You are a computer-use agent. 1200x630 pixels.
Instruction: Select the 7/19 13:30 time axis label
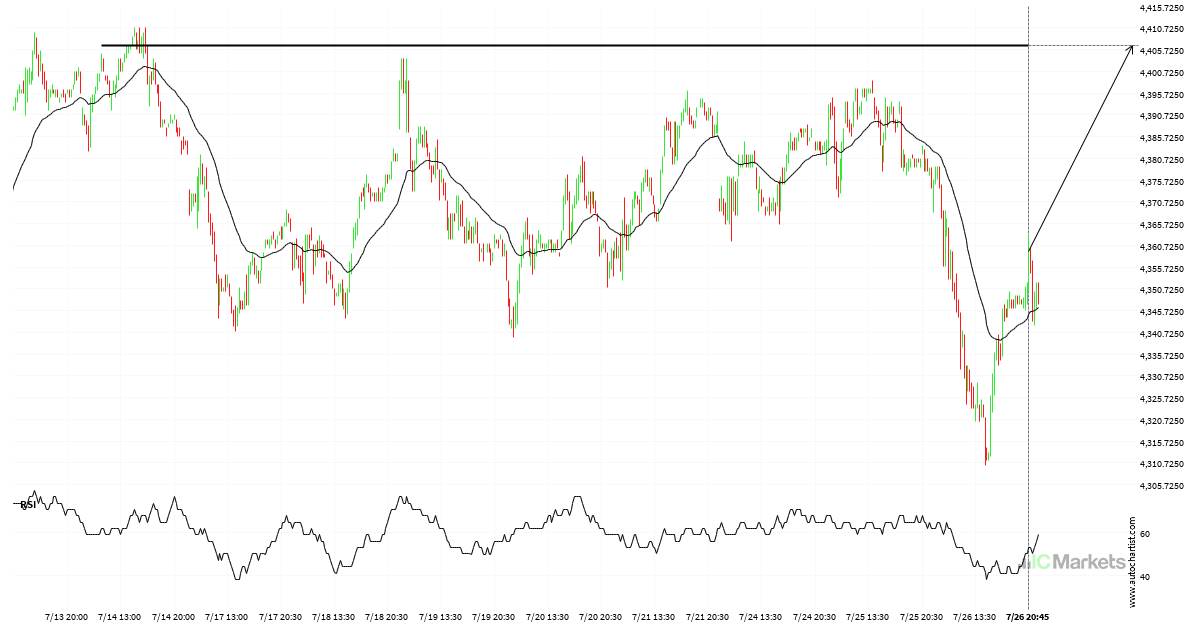point(440,617)
